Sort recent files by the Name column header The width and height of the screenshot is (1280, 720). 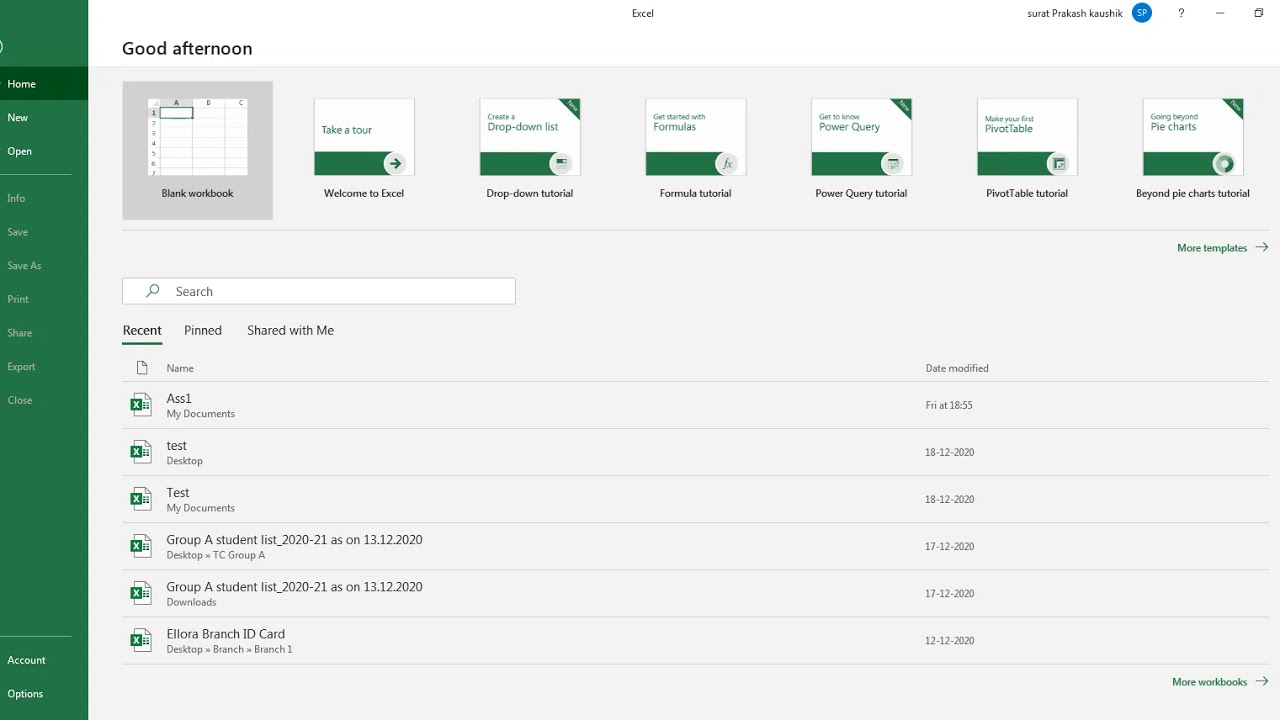pos(180,368)
